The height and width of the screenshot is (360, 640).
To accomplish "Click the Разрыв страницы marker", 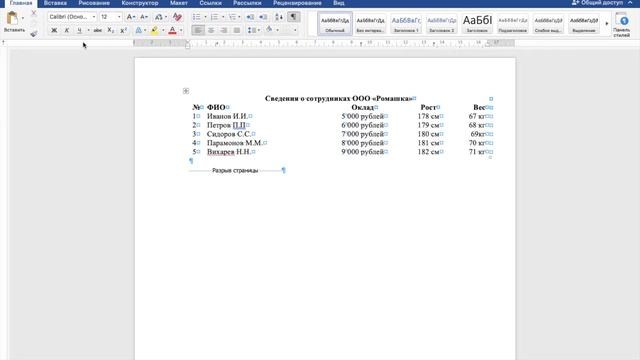I will (x=235, y=171).
